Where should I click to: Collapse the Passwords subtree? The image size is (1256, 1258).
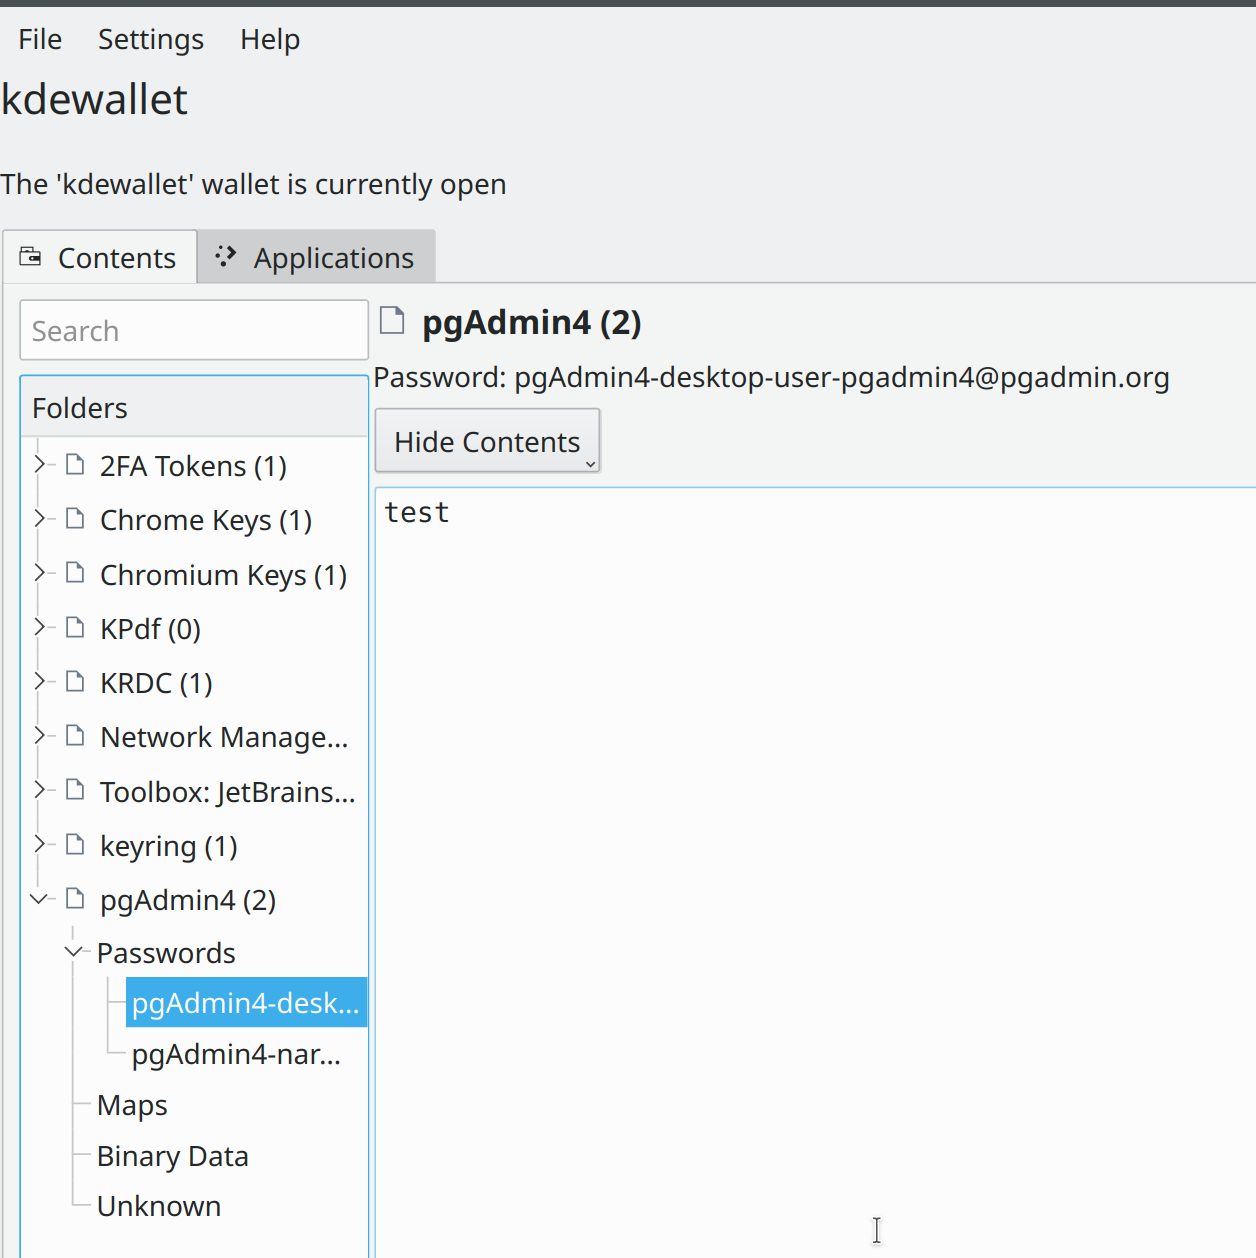click(74, 952)
